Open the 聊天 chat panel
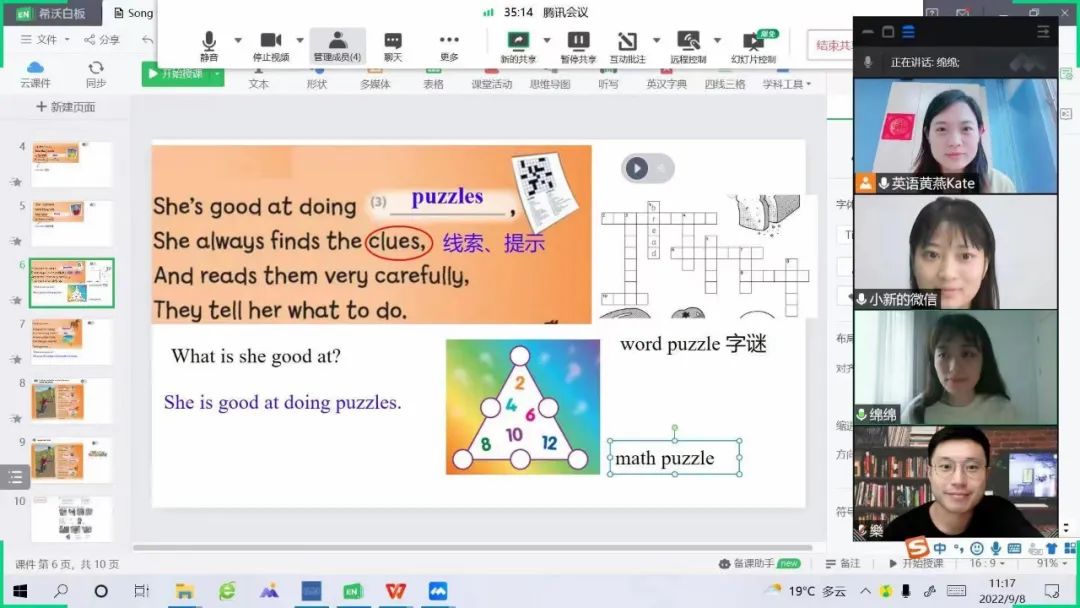This screenshot has width=1080, height=608. coord(393,46)
